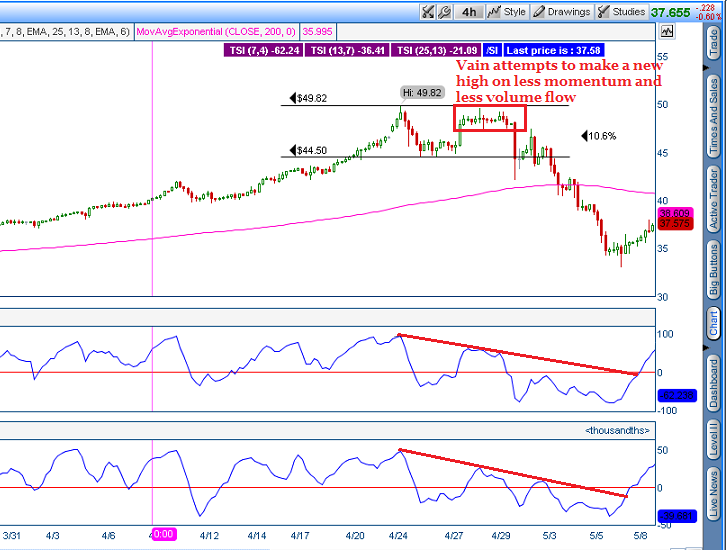Click the 37.575 red price axis tag
The image size is (727, 551).
(x=675, y=224)
